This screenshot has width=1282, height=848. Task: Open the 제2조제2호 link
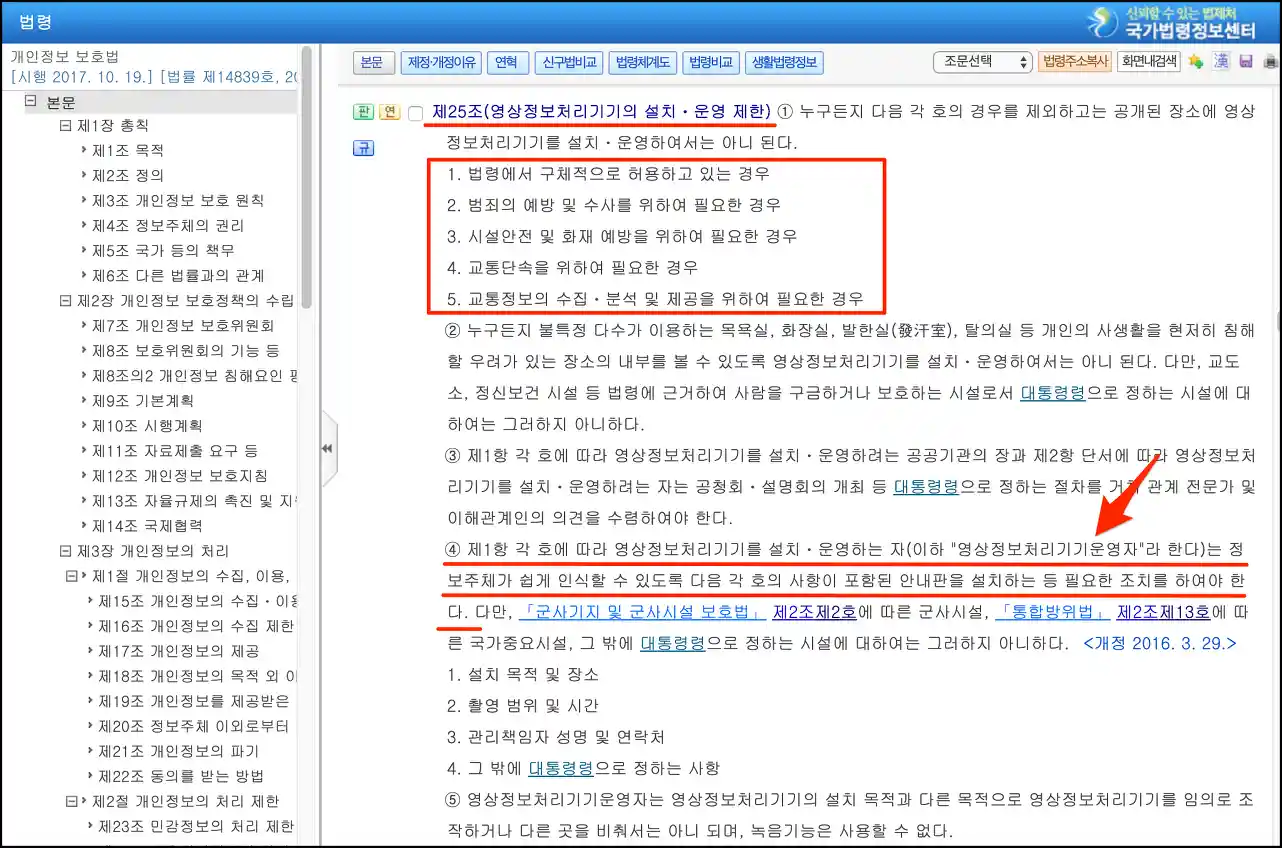click(815, 612)
